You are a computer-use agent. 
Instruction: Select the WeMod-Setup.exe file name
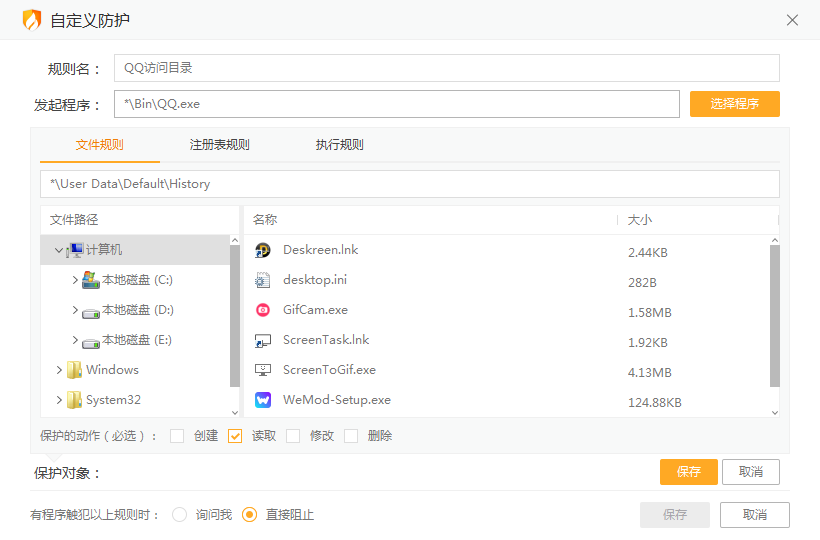click(337, 400)
